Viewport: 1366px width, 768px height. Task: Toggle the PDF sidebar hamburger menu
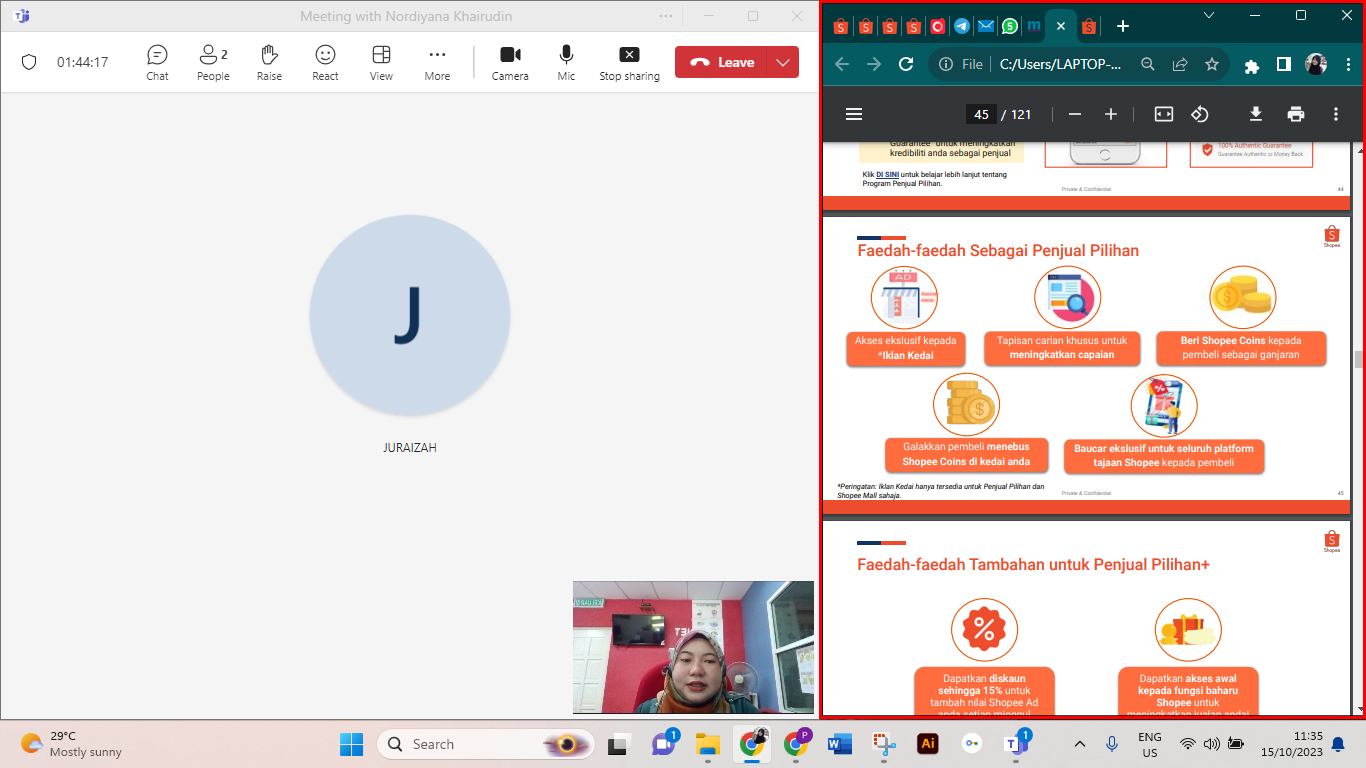pos(854,114)
